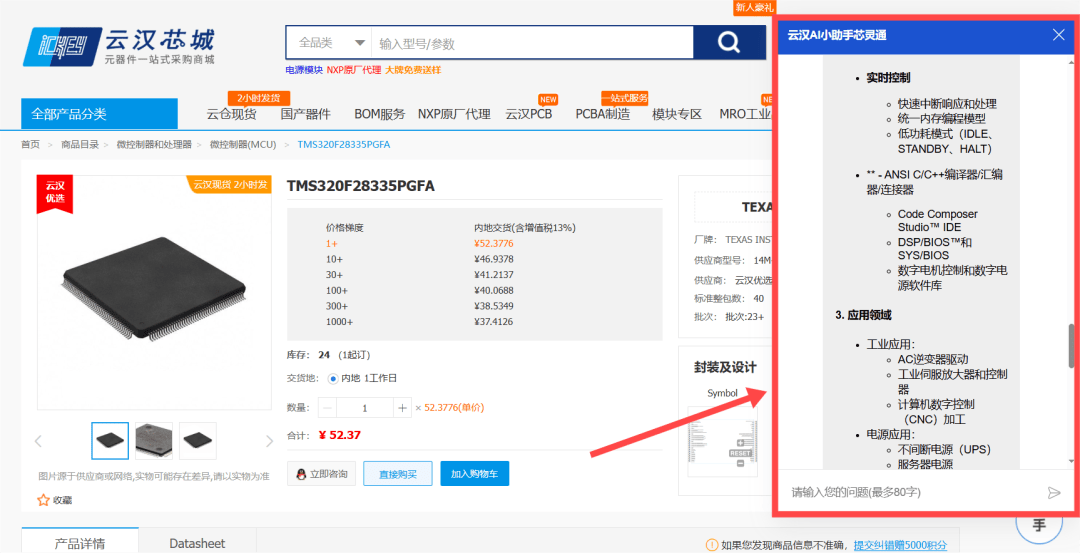Select first product thumbnail image

tap(110, 441)
